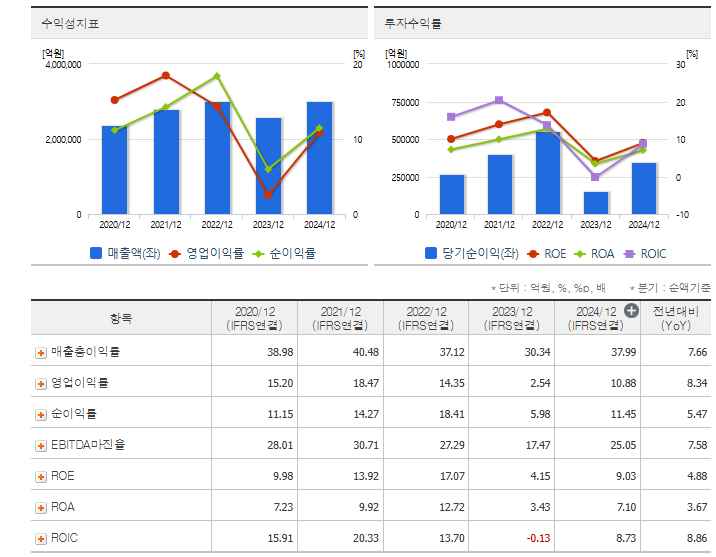Click ROIC value 20.33

pyautogui.click(x=366, y=538)
